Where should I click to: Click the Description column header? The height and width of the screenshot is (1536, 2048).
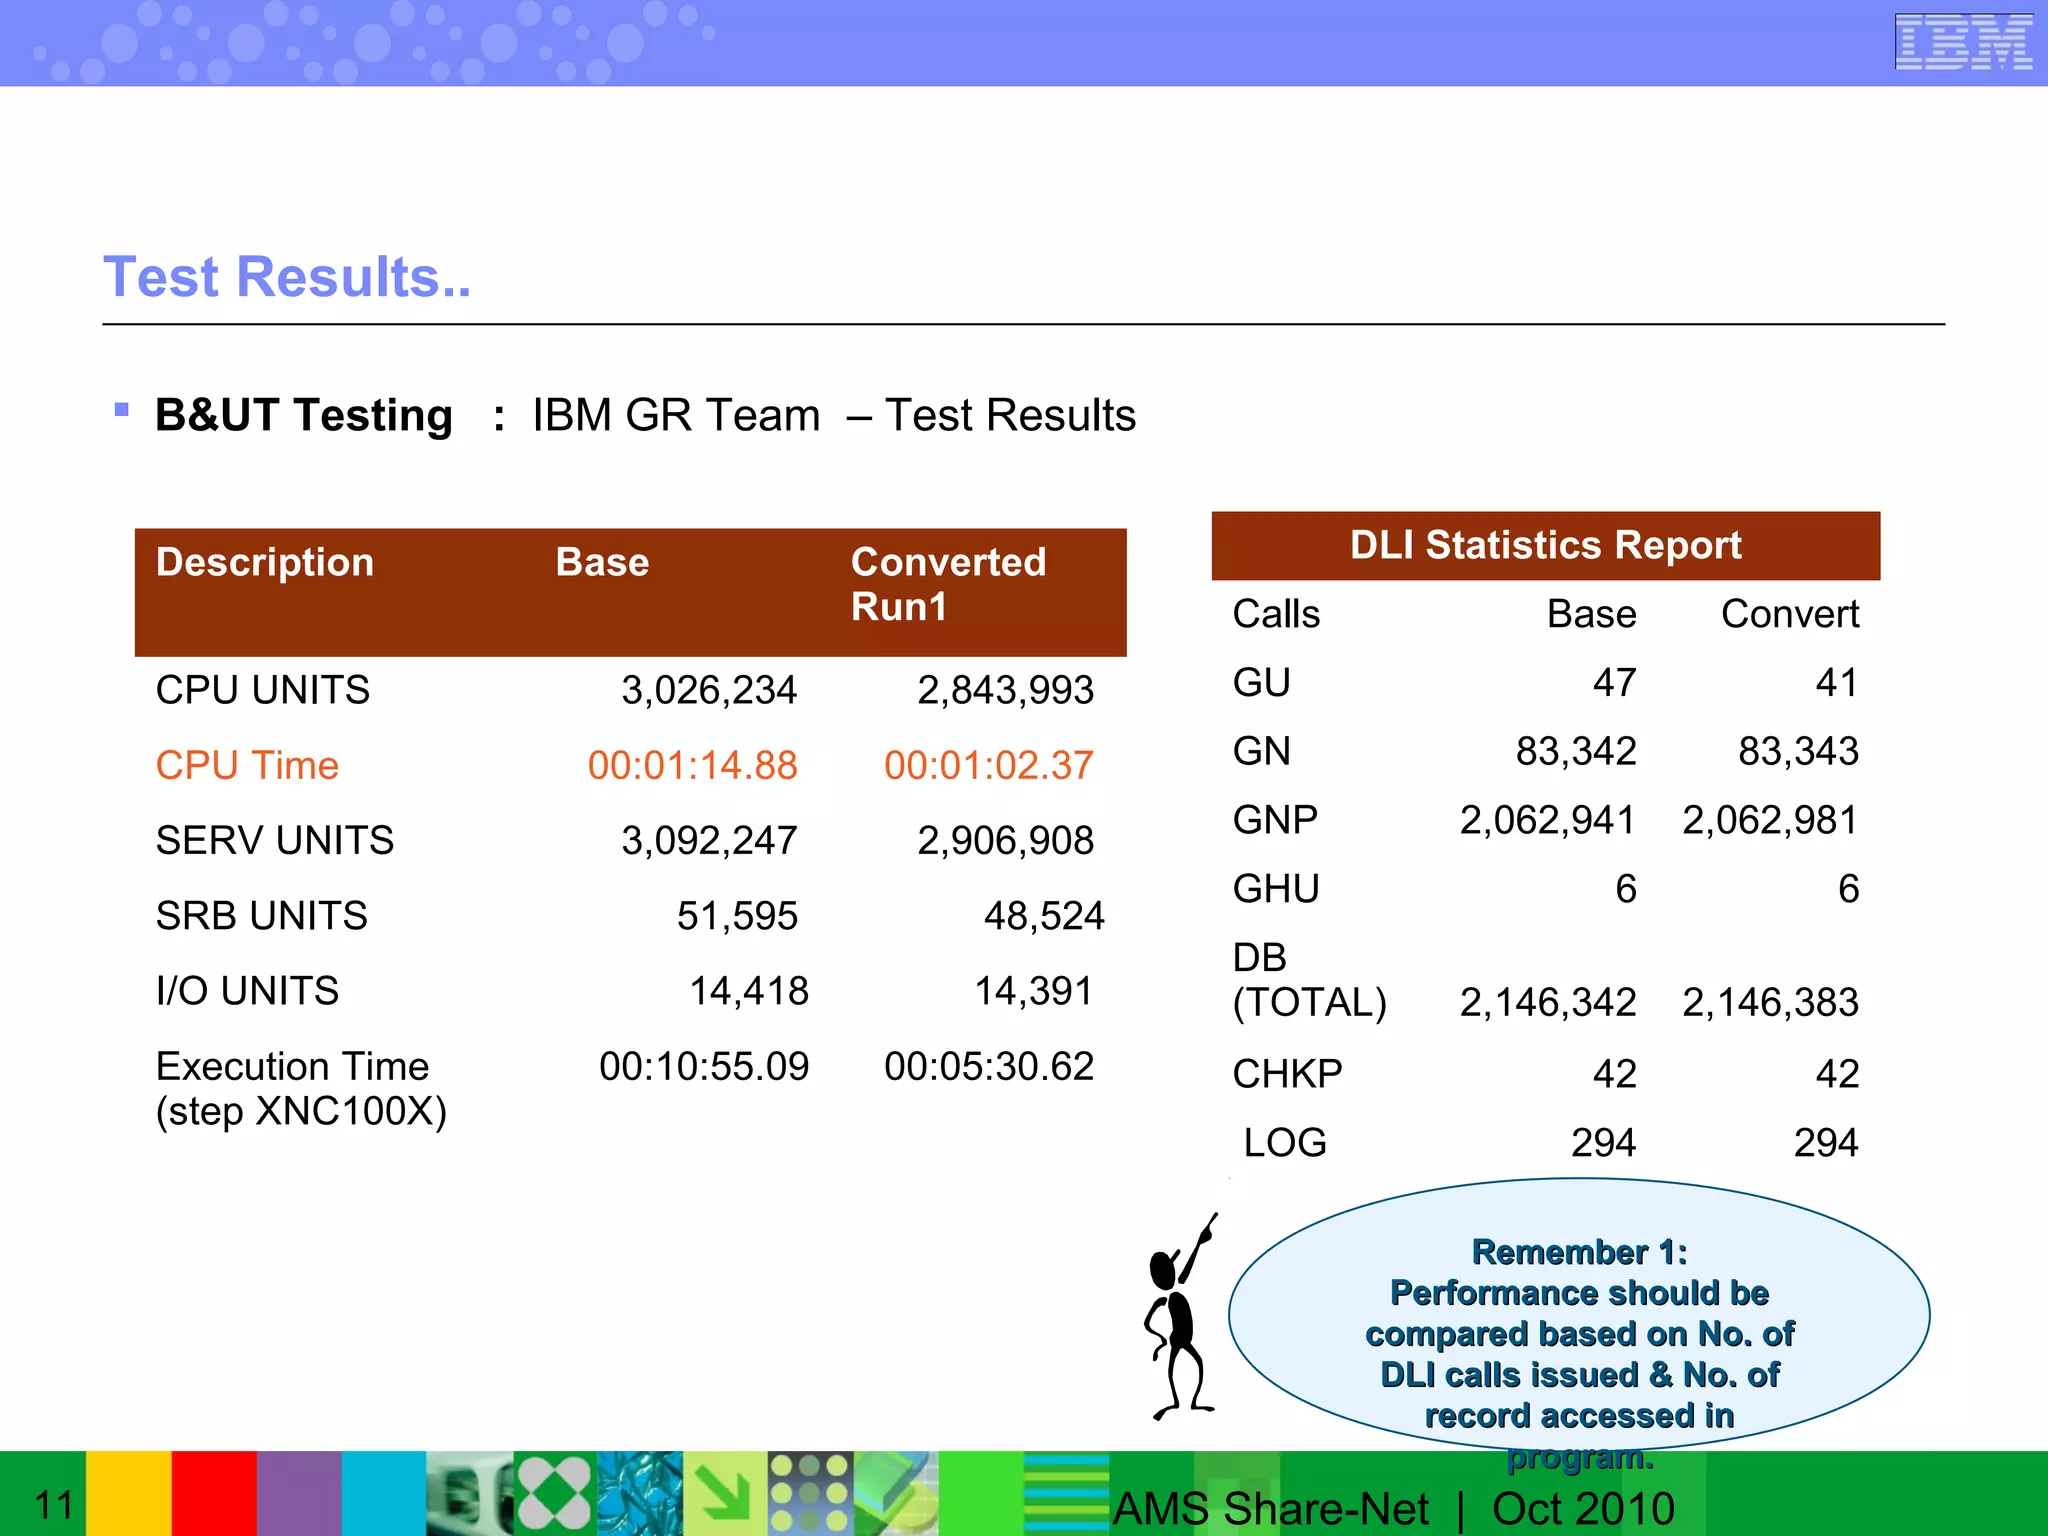point(265,562)
